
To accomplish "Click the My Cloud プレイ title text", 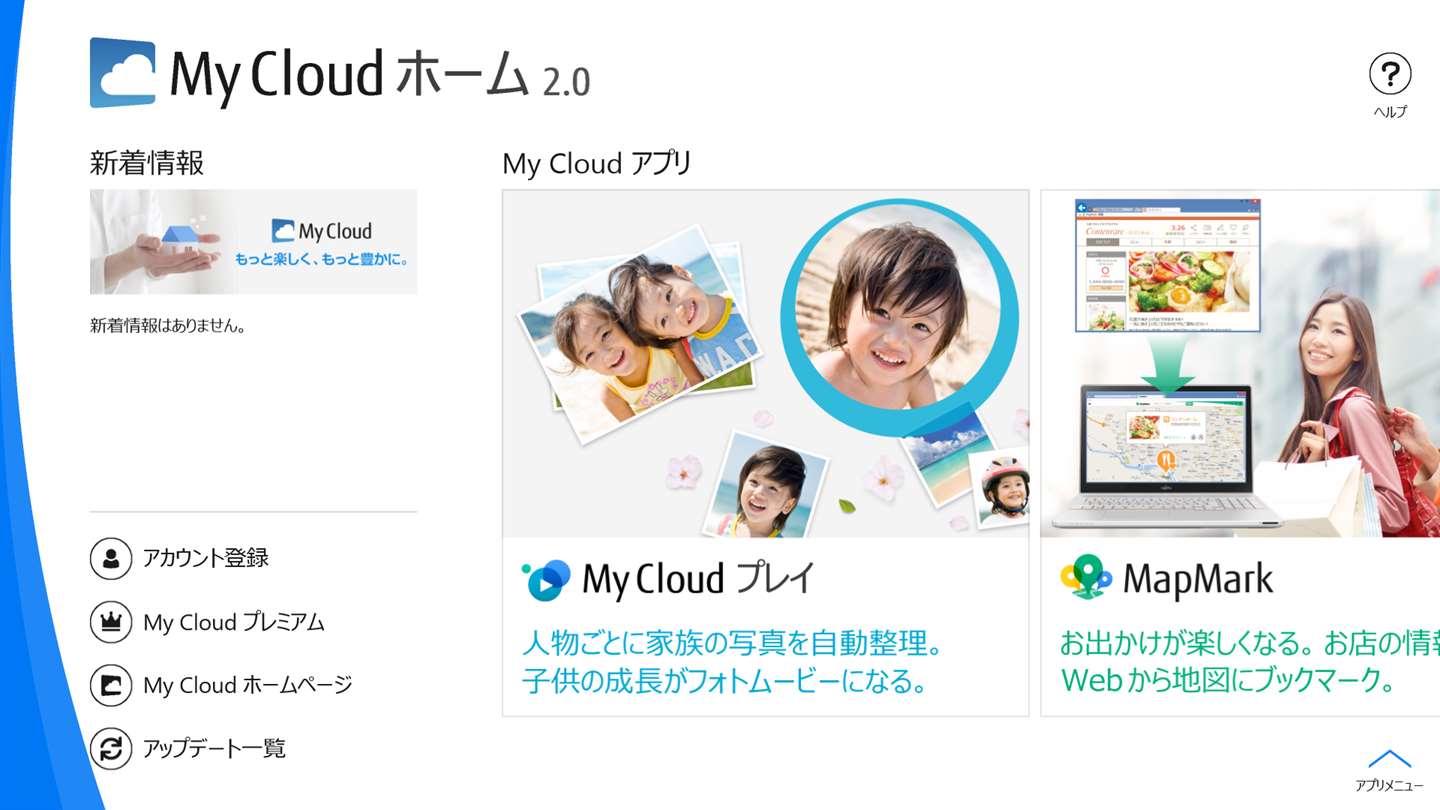I will pos(698,580).
